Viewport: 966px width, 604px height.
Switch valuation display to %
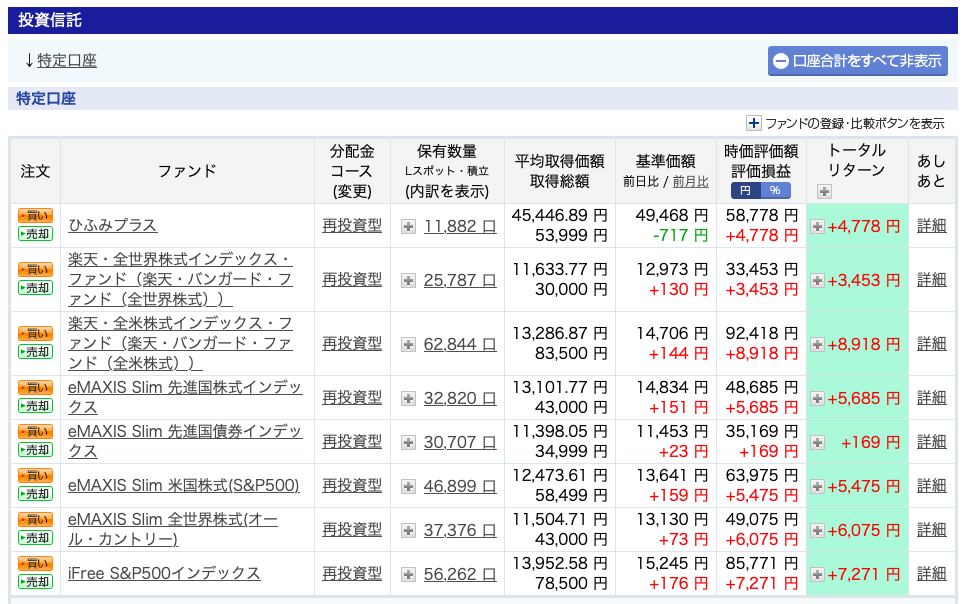pyautogui.click(x=776, y=190)
